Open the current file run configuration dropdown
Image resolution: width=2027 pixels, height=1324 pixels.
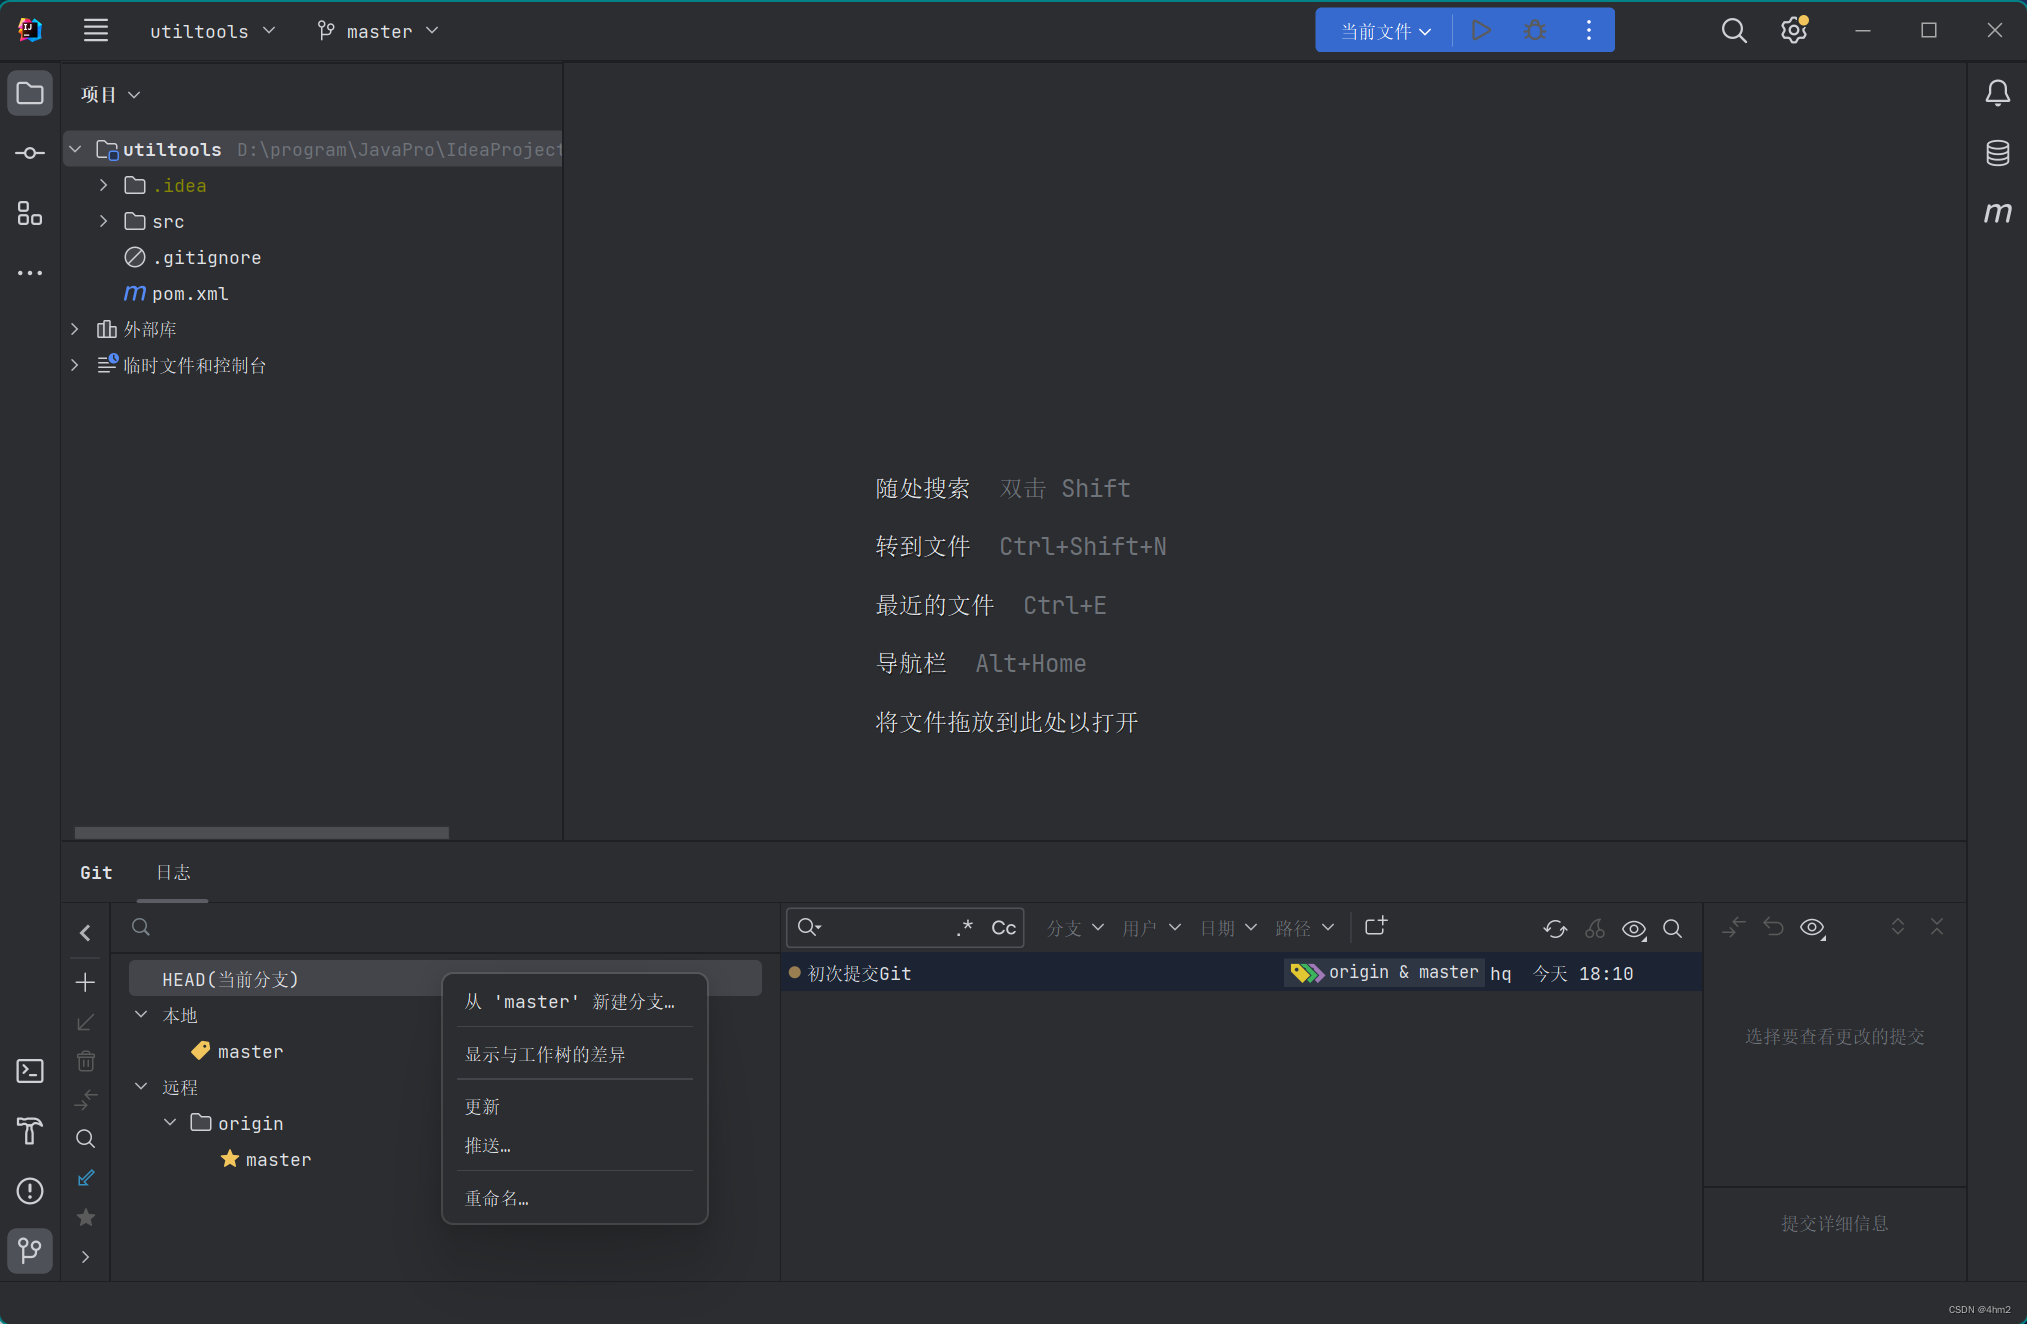coord(1385,31)
